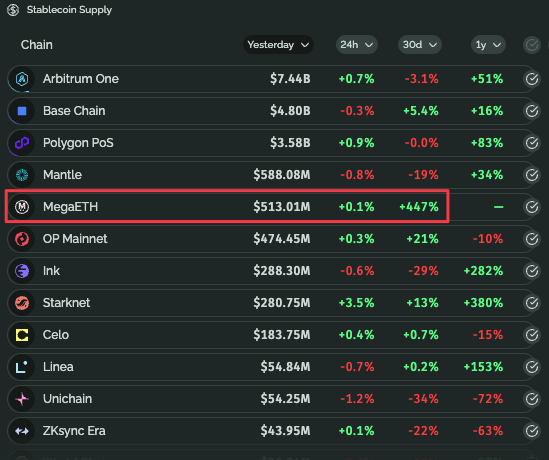The height and width of the screenshot is (460, 549).
Task: Click the Starknet orange logo
Action: (22, 303)
